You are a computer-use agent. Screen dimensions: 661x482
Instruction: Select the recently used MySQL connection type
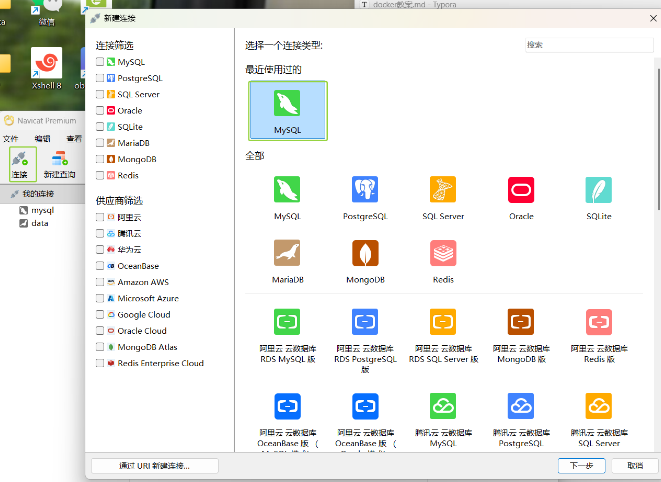(x=288, y=110)
